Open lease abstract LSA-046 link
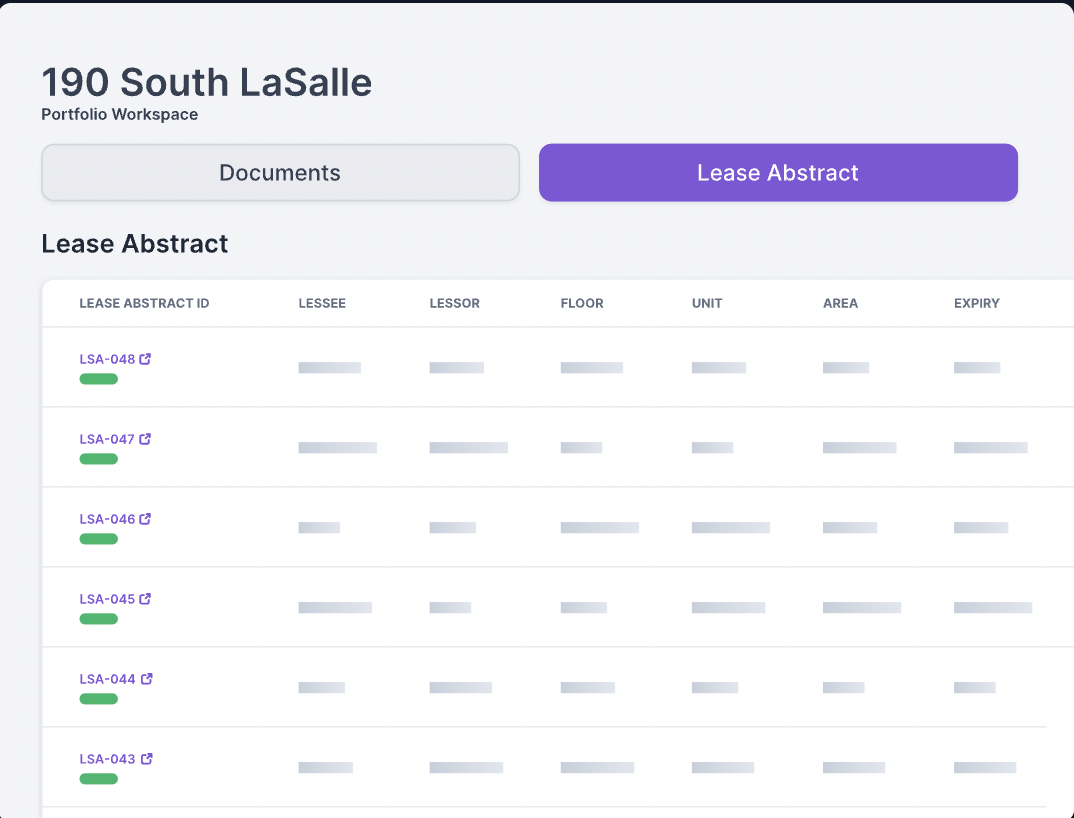1074x818 pixels. 108,519
